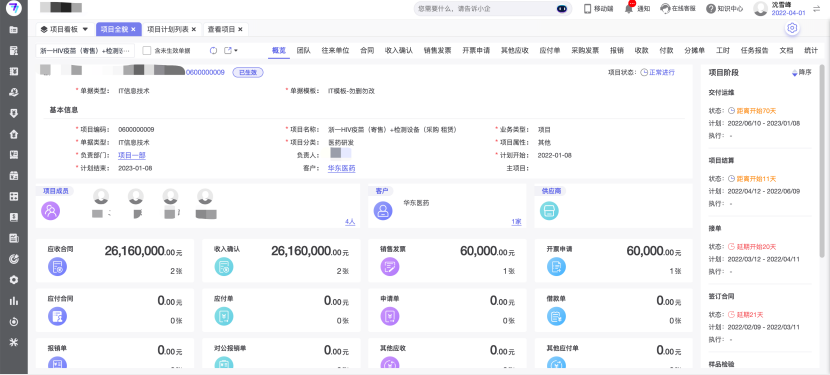This screenshot has width=830, height=375.
Task: Toggle the 降序 sort order
Action: coord(801,73)
